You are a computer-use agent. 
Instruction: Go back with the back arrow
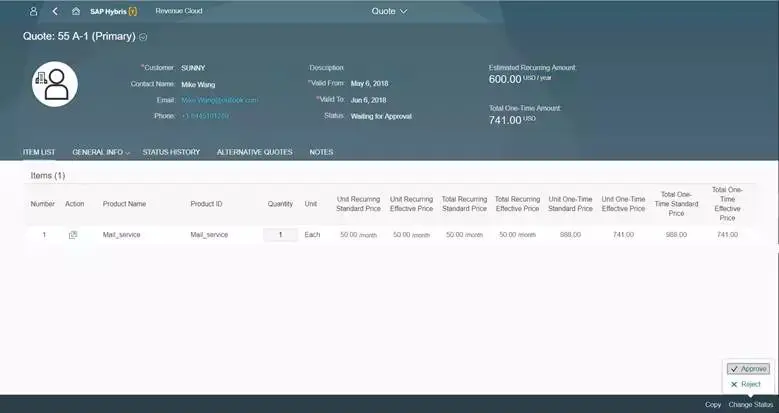point(55,11)
